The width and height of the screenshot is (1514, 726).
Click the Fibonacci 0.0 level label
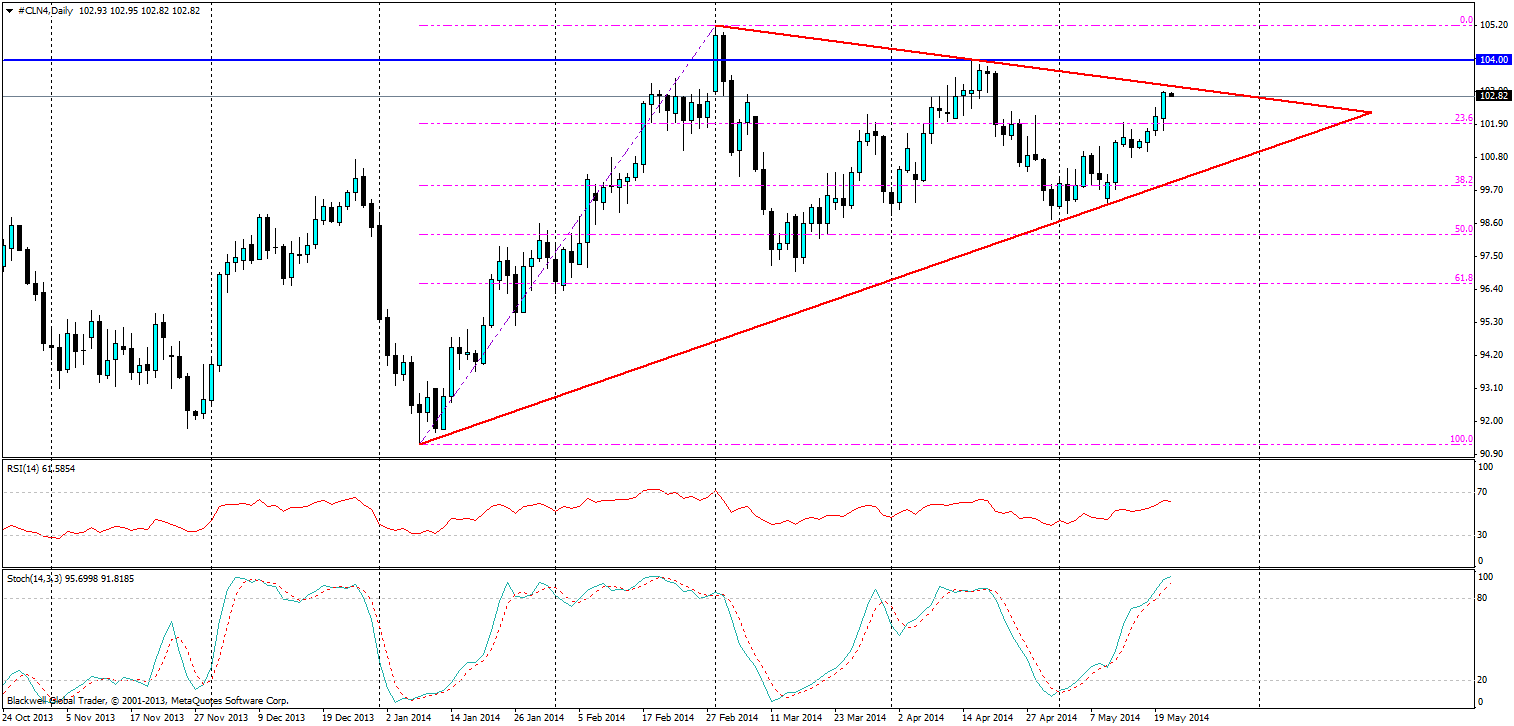(x=1467, y=20)
